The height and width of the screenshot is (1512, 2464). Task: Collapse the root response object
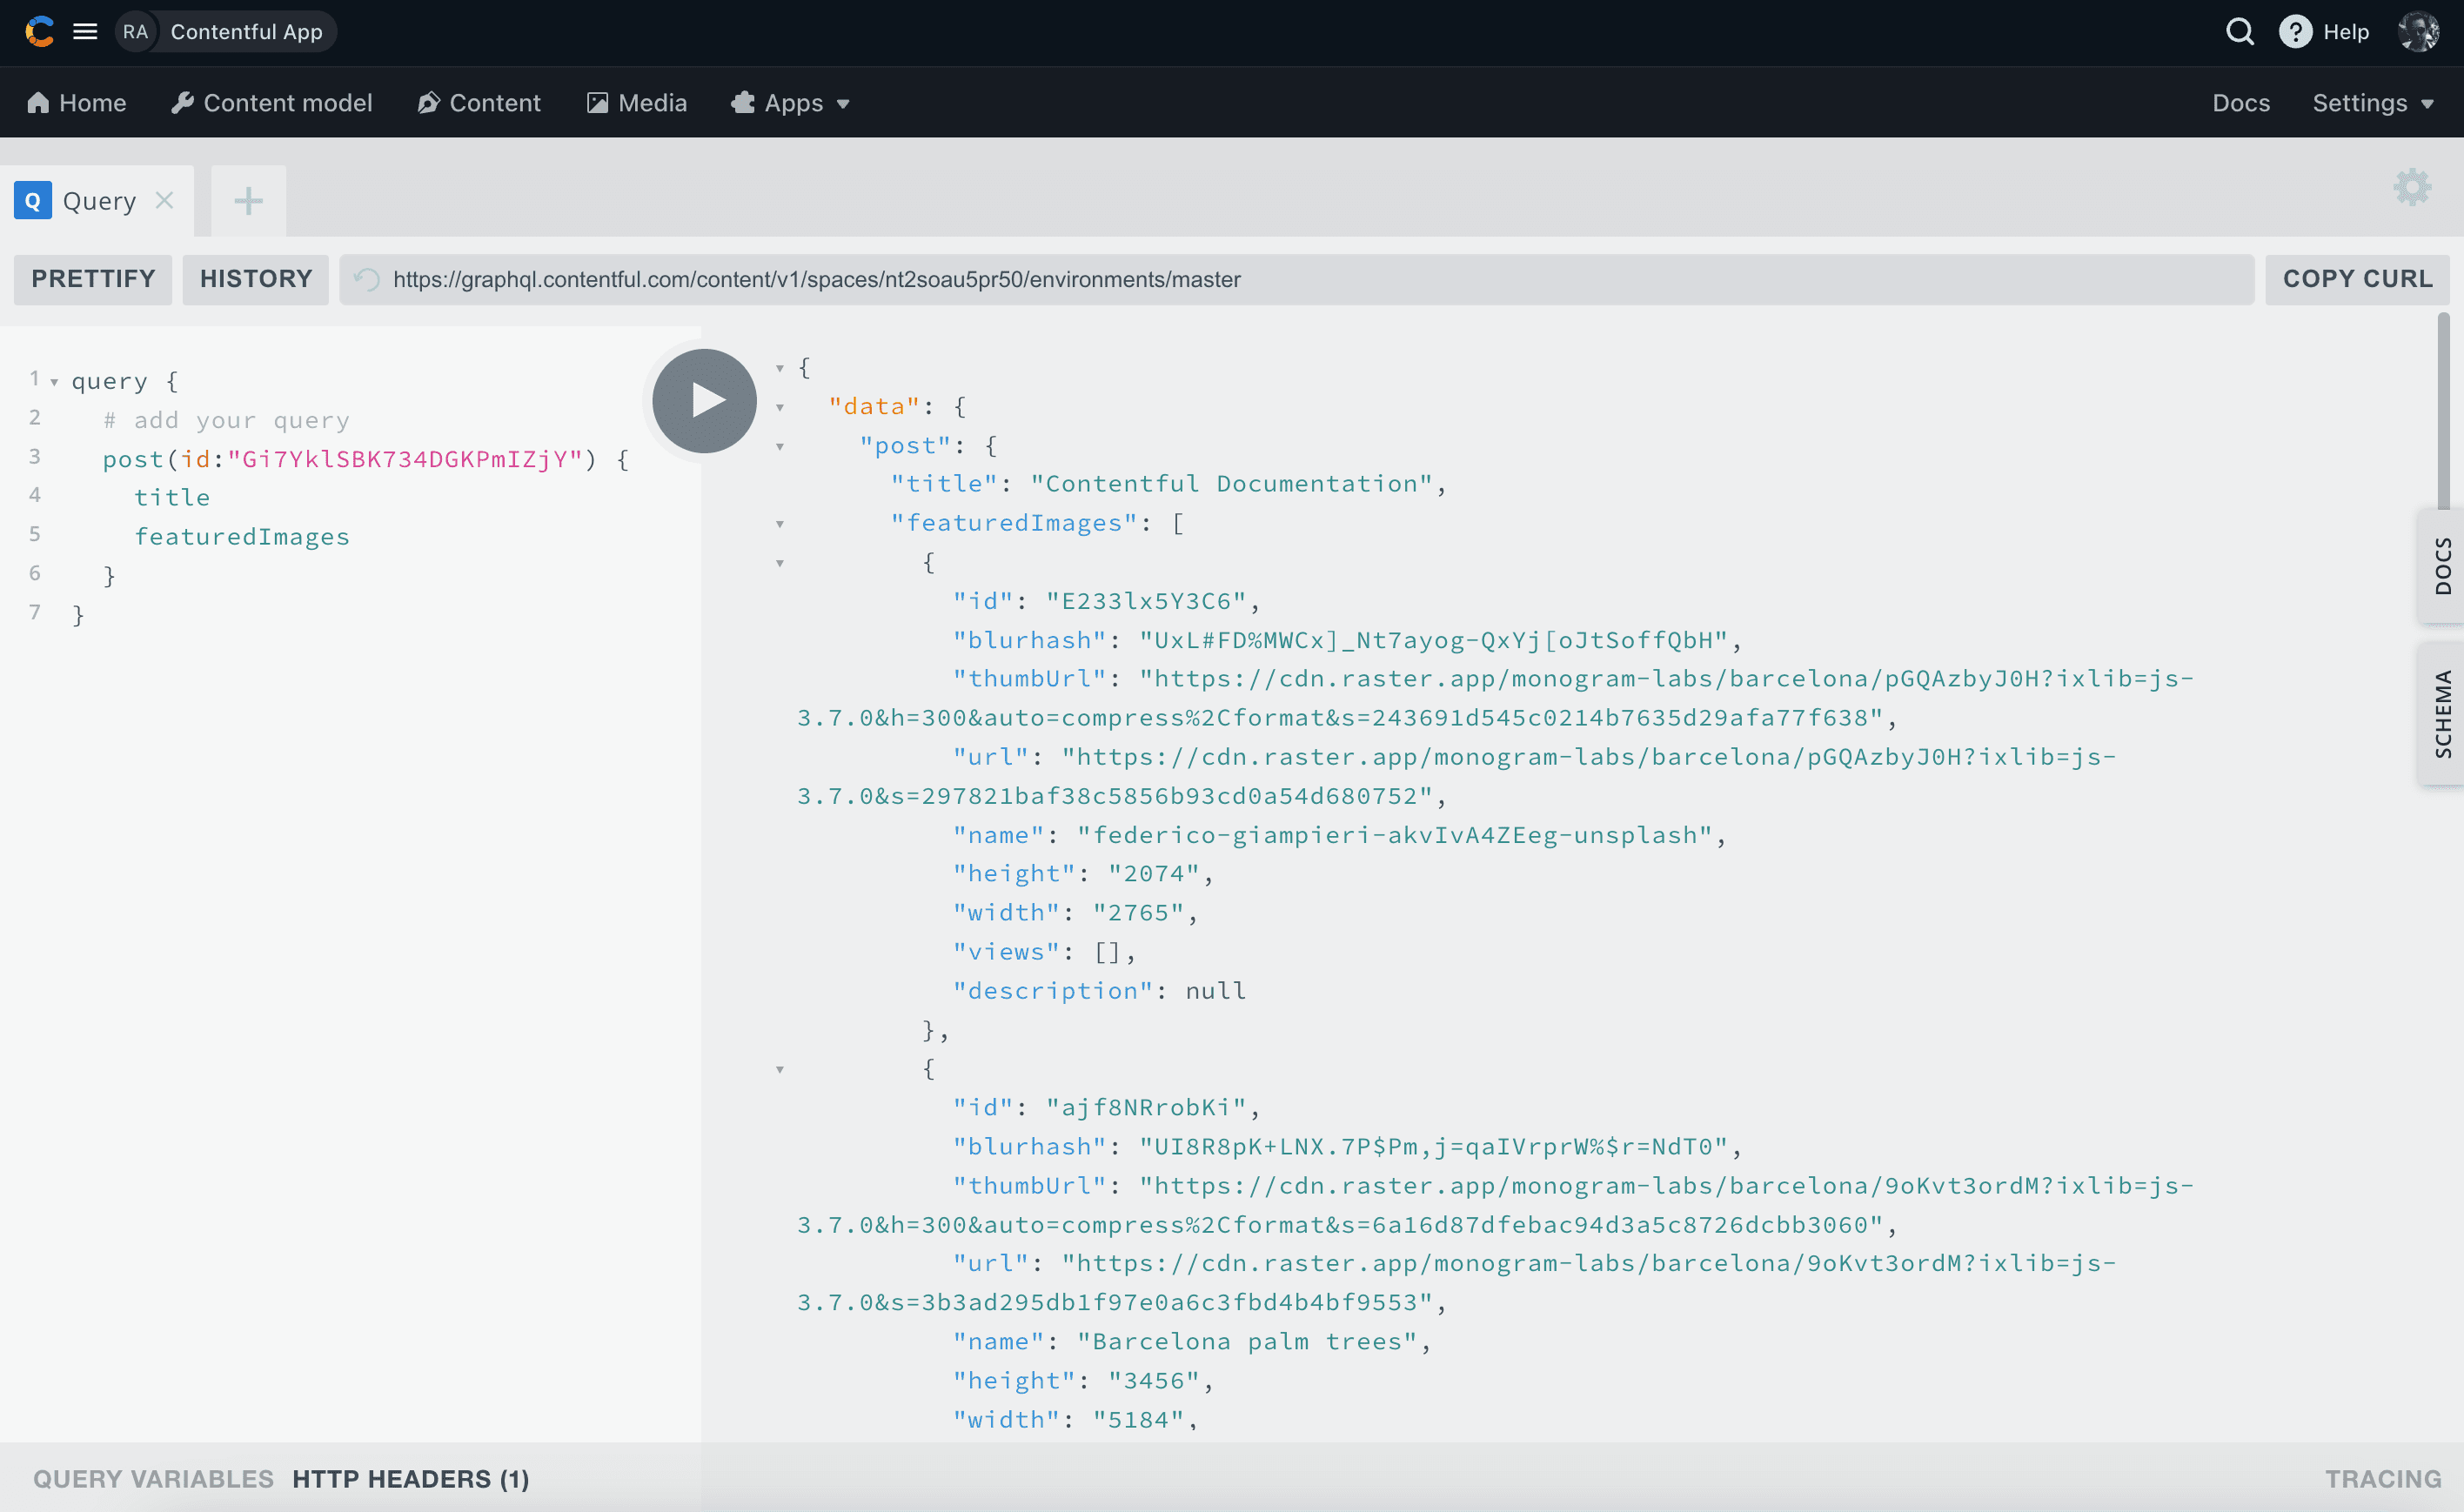click(x=780, y=369)
